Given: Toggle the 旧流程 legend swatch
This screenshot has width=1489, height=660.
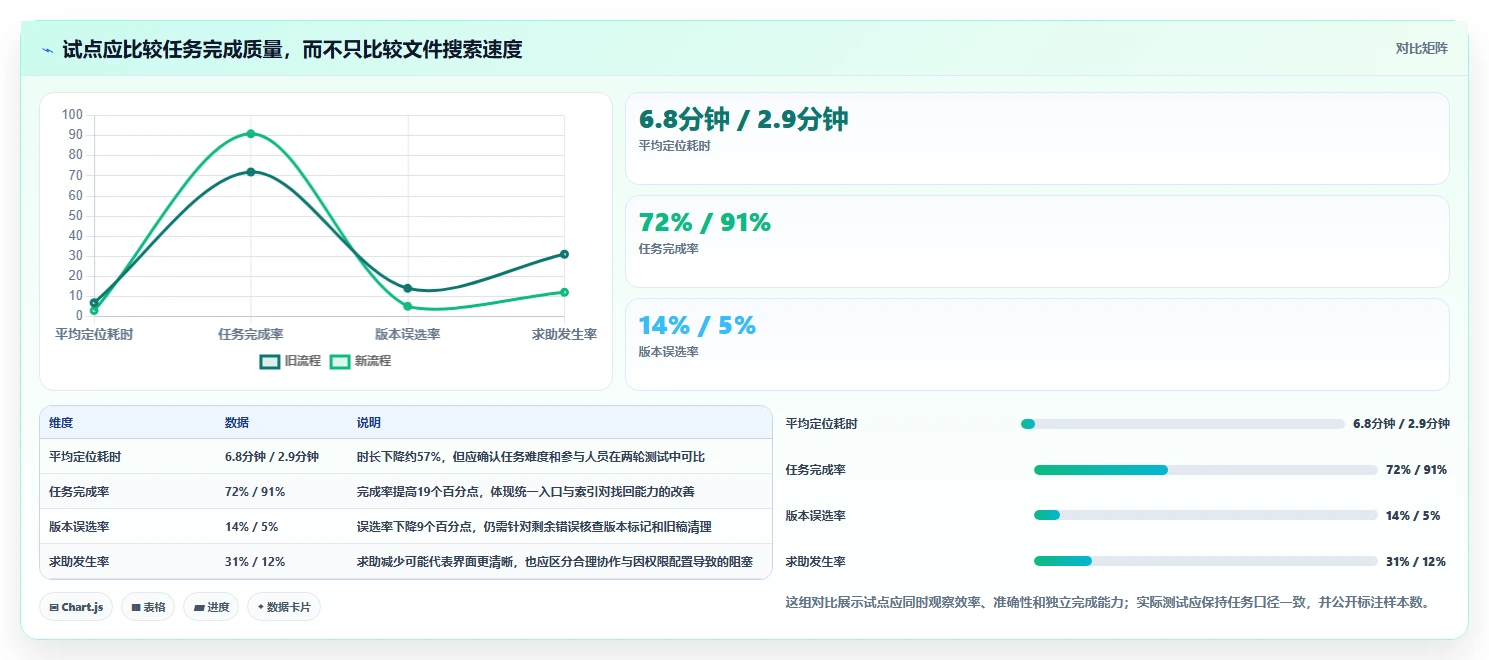Looking at the screenshot, I should [270, 361].
